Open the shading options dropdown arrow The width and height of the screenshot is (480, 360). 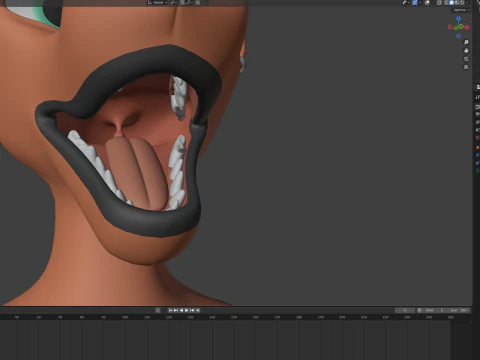467,3
